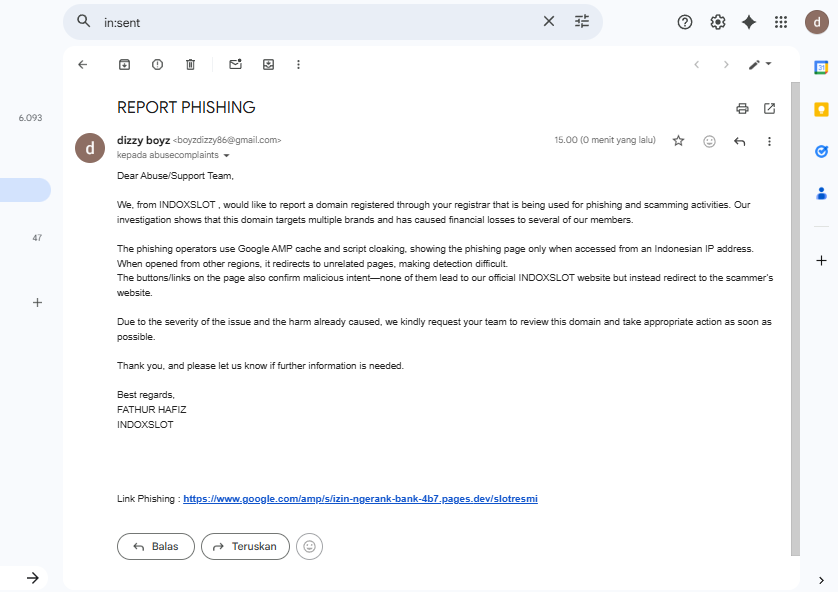The width and height of the screenshot is (838, 592).
Task: Go to the newer message arrow
Action: pos(696,65)
